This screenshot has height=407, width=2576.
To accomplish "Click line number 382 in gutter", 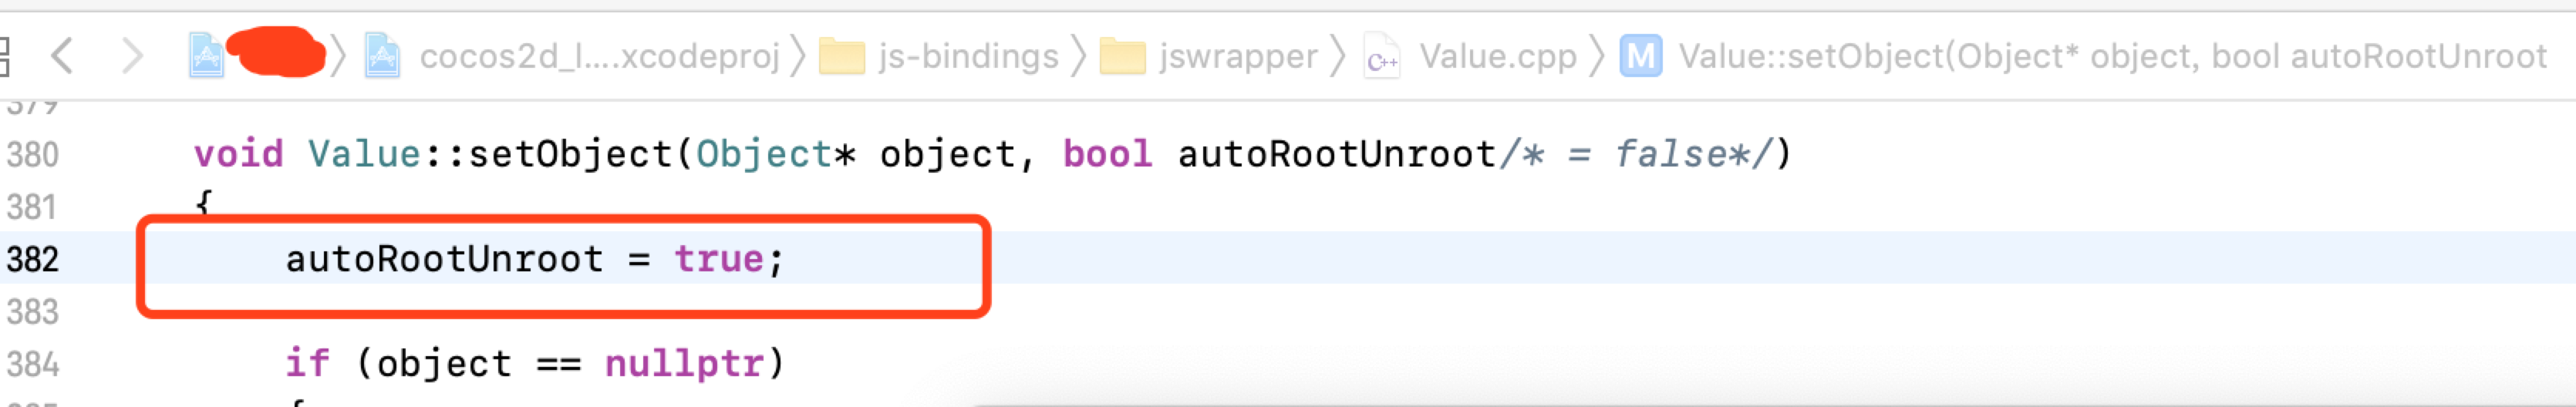I will [33, 259].
